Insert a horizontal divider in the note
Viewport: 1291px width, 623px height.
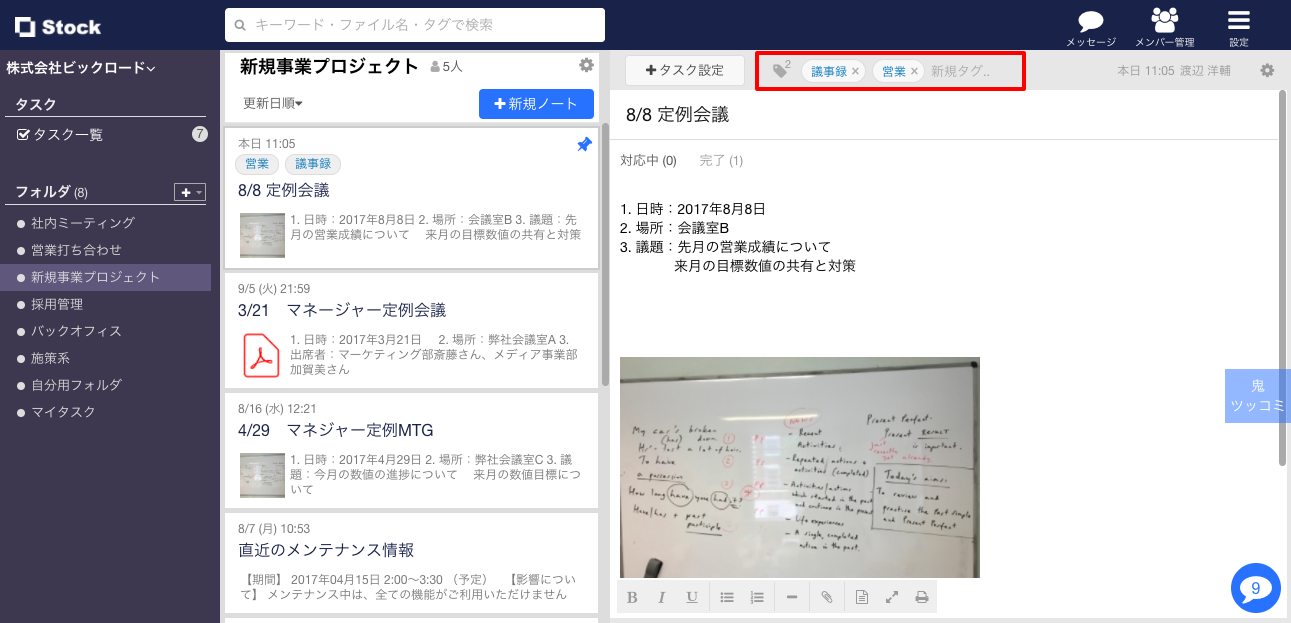coord(791,596)
